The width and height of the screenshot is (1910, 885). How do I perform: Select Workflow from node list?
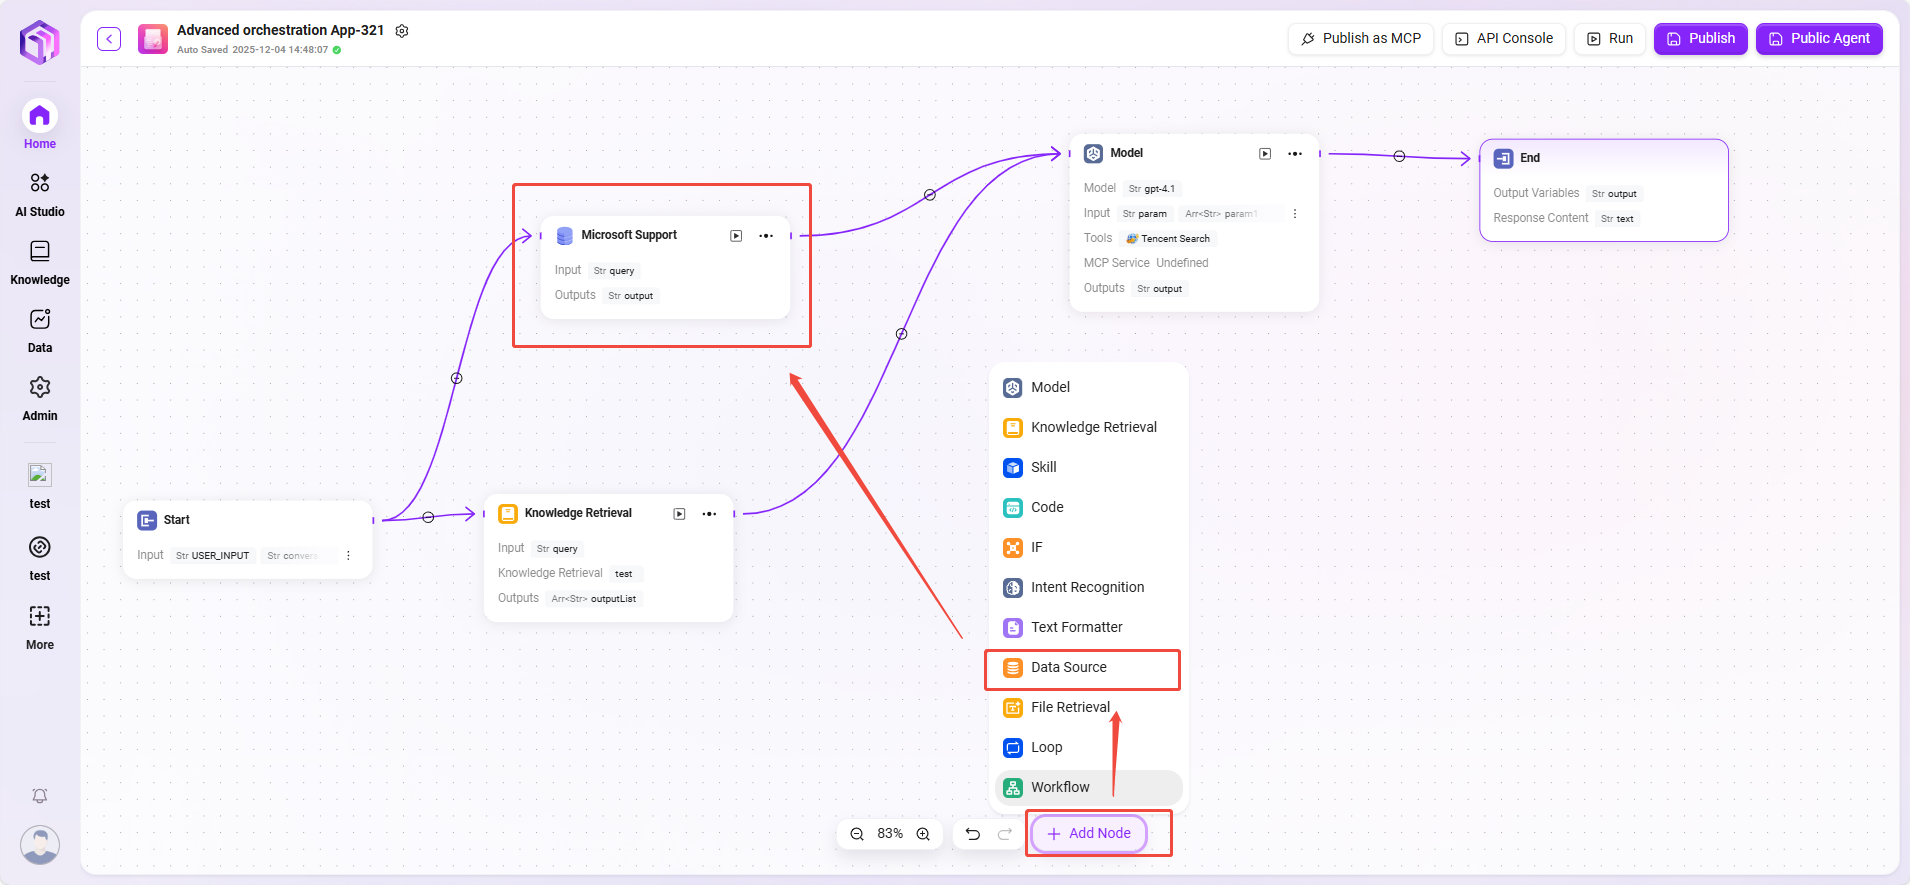1060,788
